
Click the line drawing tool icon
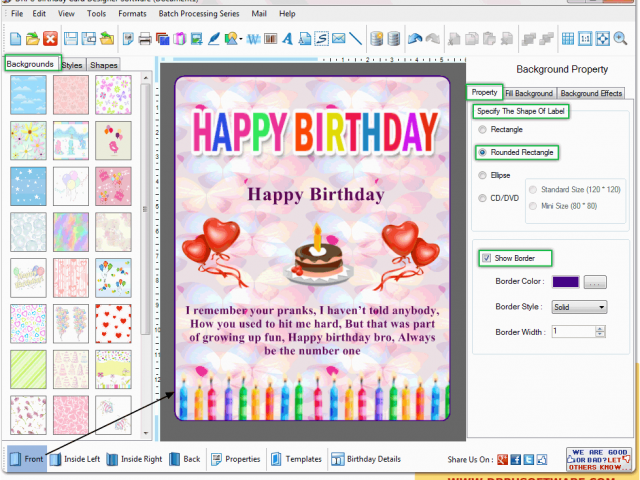point(356,39)
